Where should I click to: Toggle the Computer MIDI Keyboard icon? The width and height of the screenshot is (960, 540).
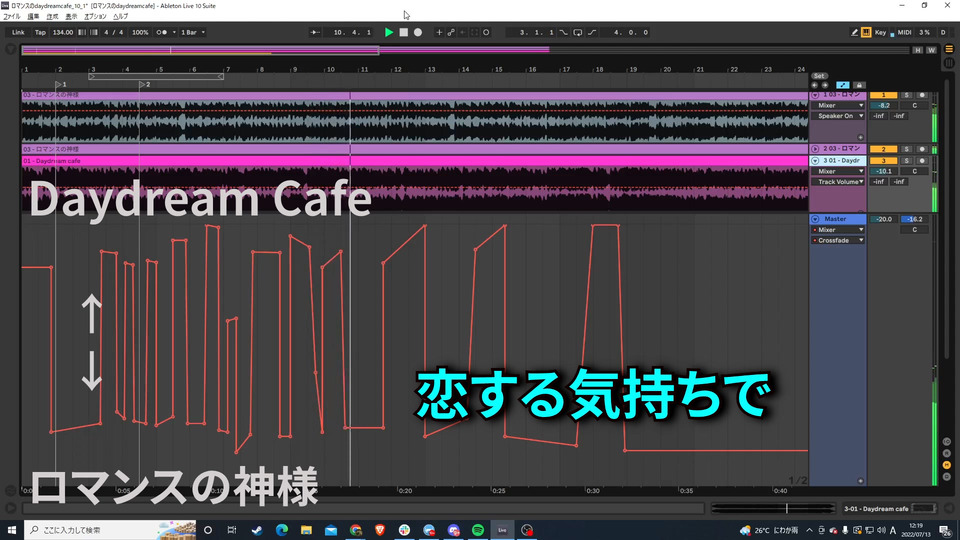(x=866, y=32)
